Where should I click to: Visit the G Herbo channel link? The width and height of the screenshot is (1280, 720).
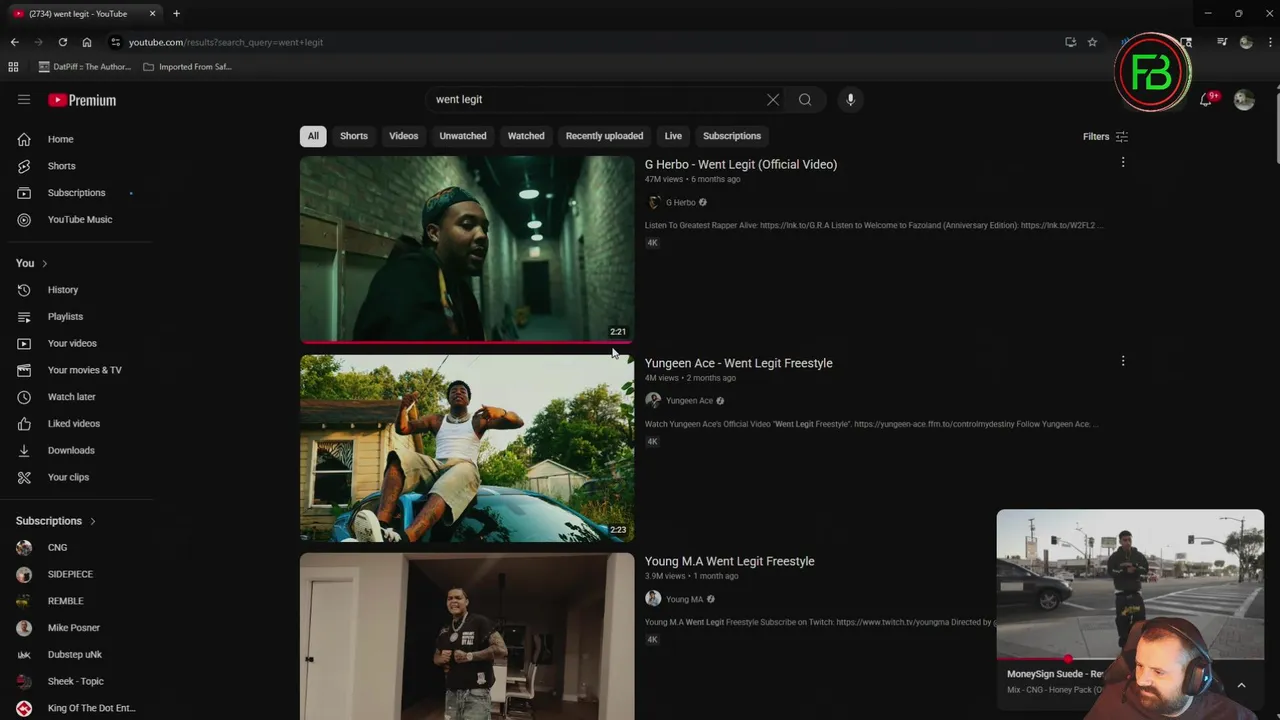pyautogui.click(x=681, y=203)
